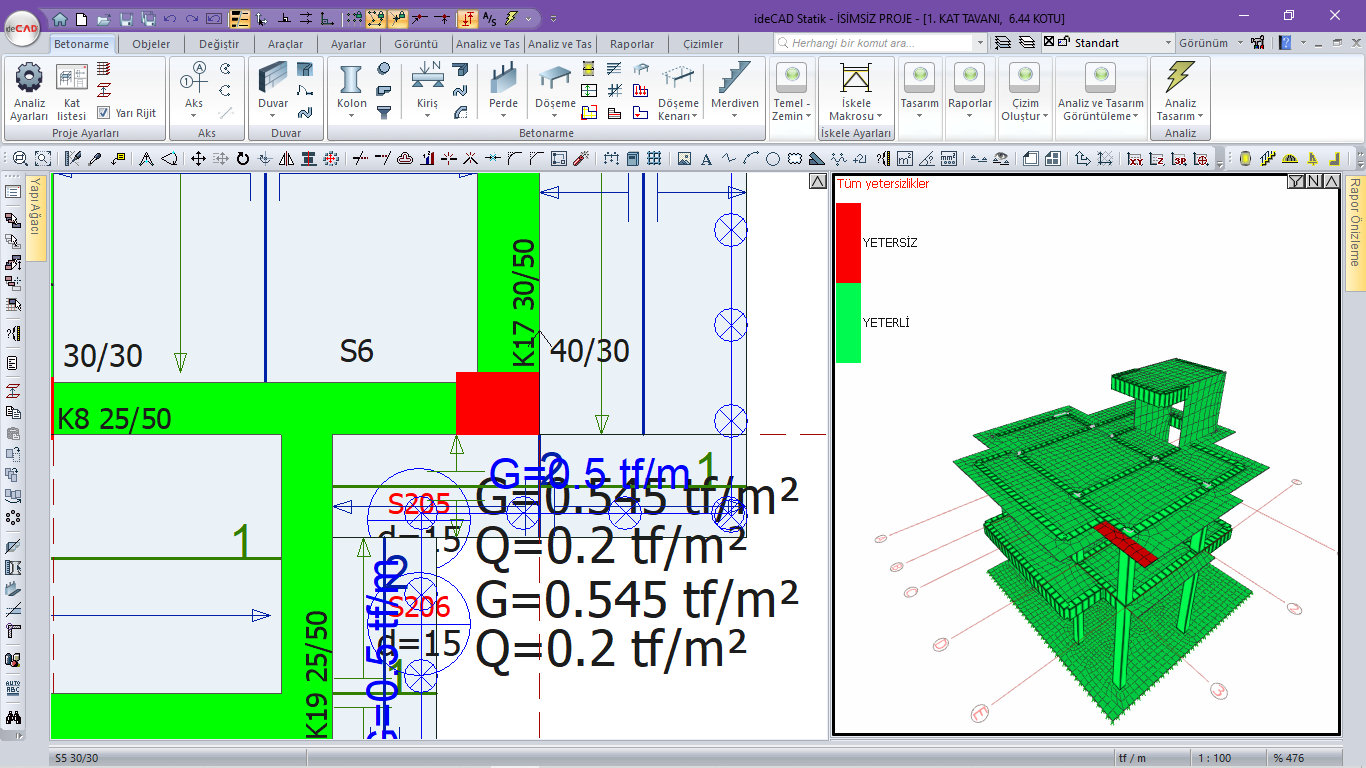Select the Duvar wall tool
Image resolution: width=1366 pixels, height=768 pixels.
(273, 86)
